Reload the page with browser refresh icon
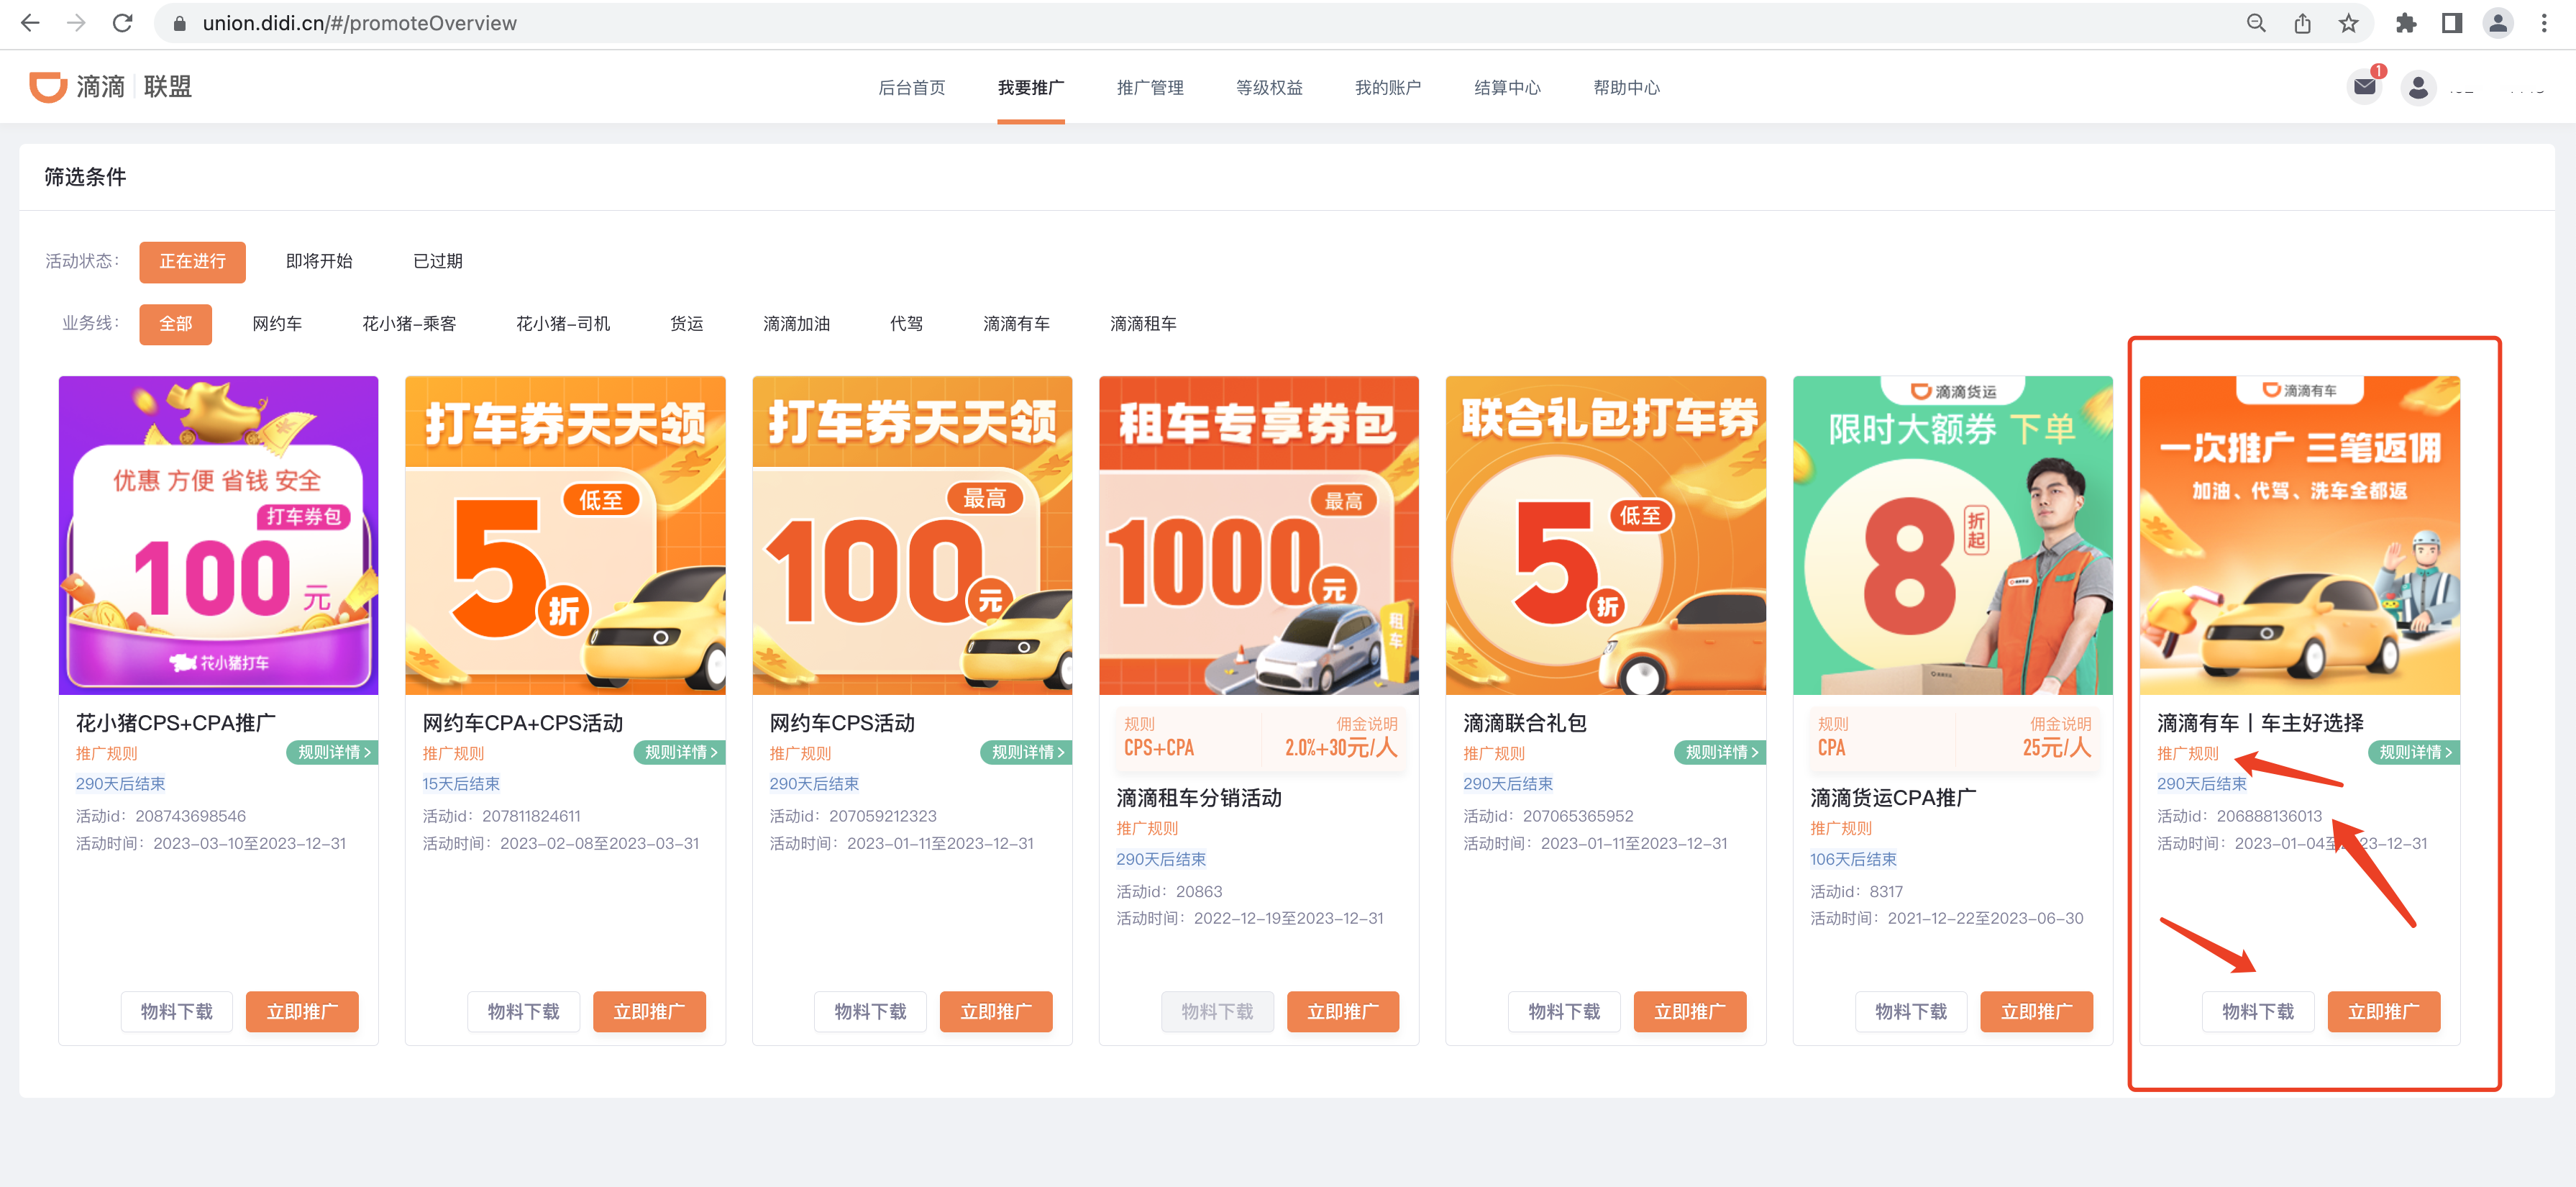The height and width of the screenshot is (1187, 2576). coord(122,23)
